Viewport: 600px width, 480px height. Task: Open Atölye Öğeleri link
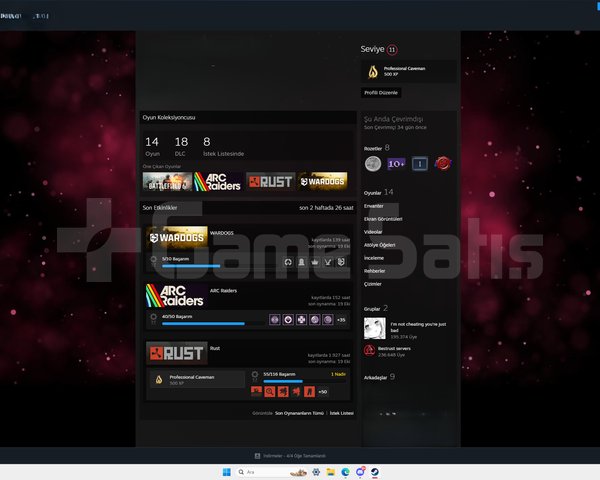click(x=380, y=245)
